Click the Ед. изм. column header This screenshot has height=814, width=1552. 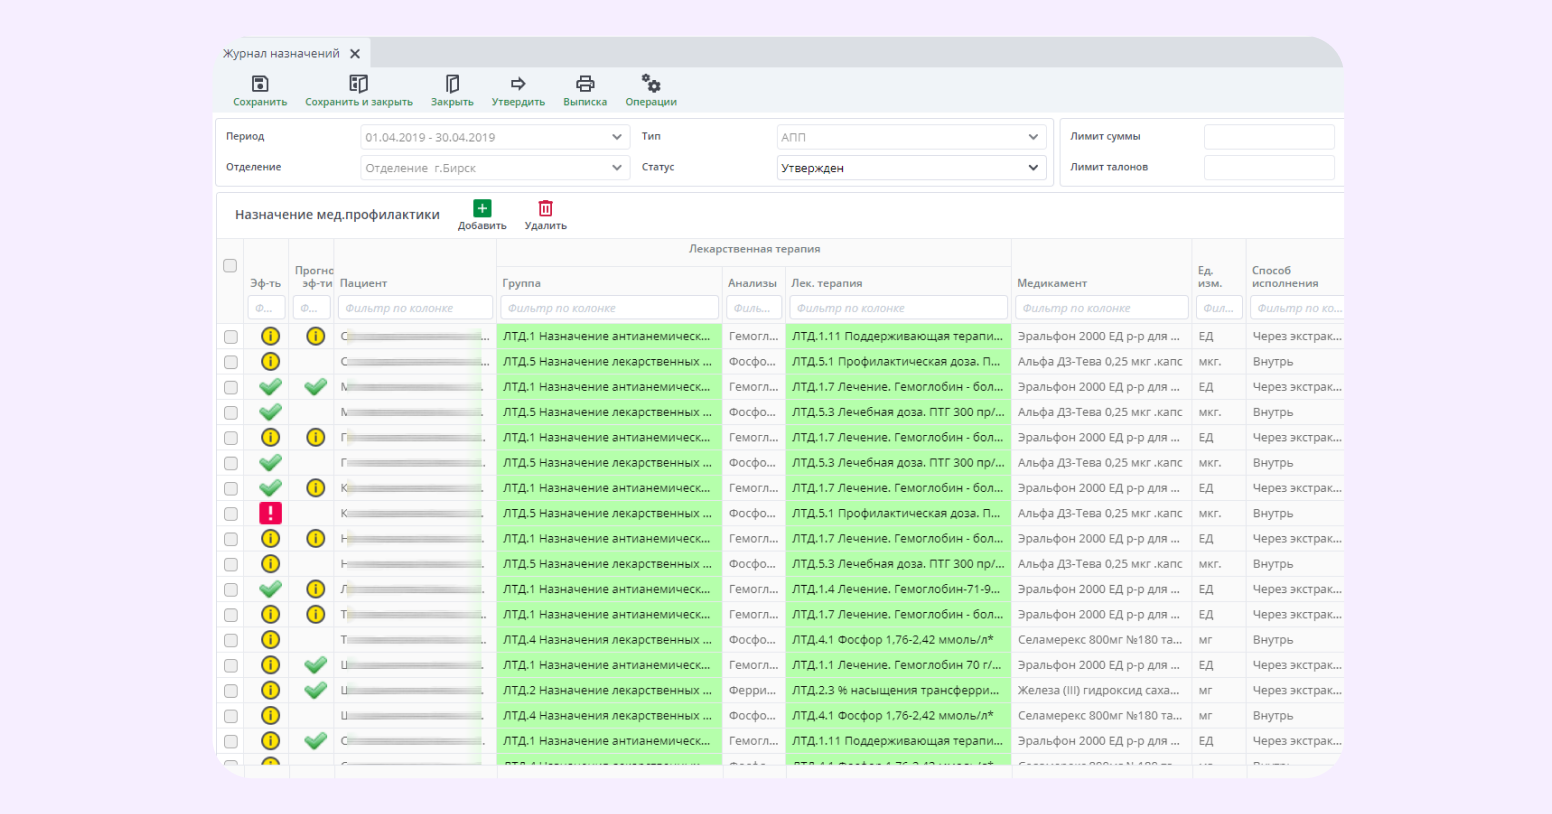(1210, 277)
